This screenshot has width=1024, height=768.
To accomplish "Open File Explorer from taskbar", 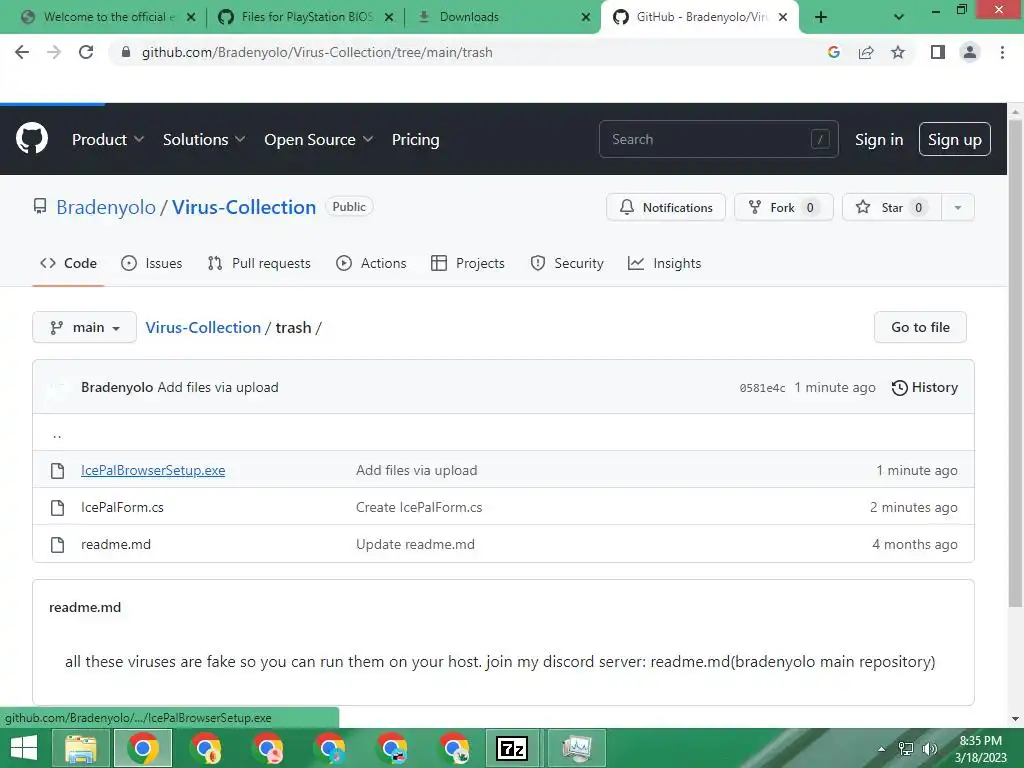I will pos(80,748).
